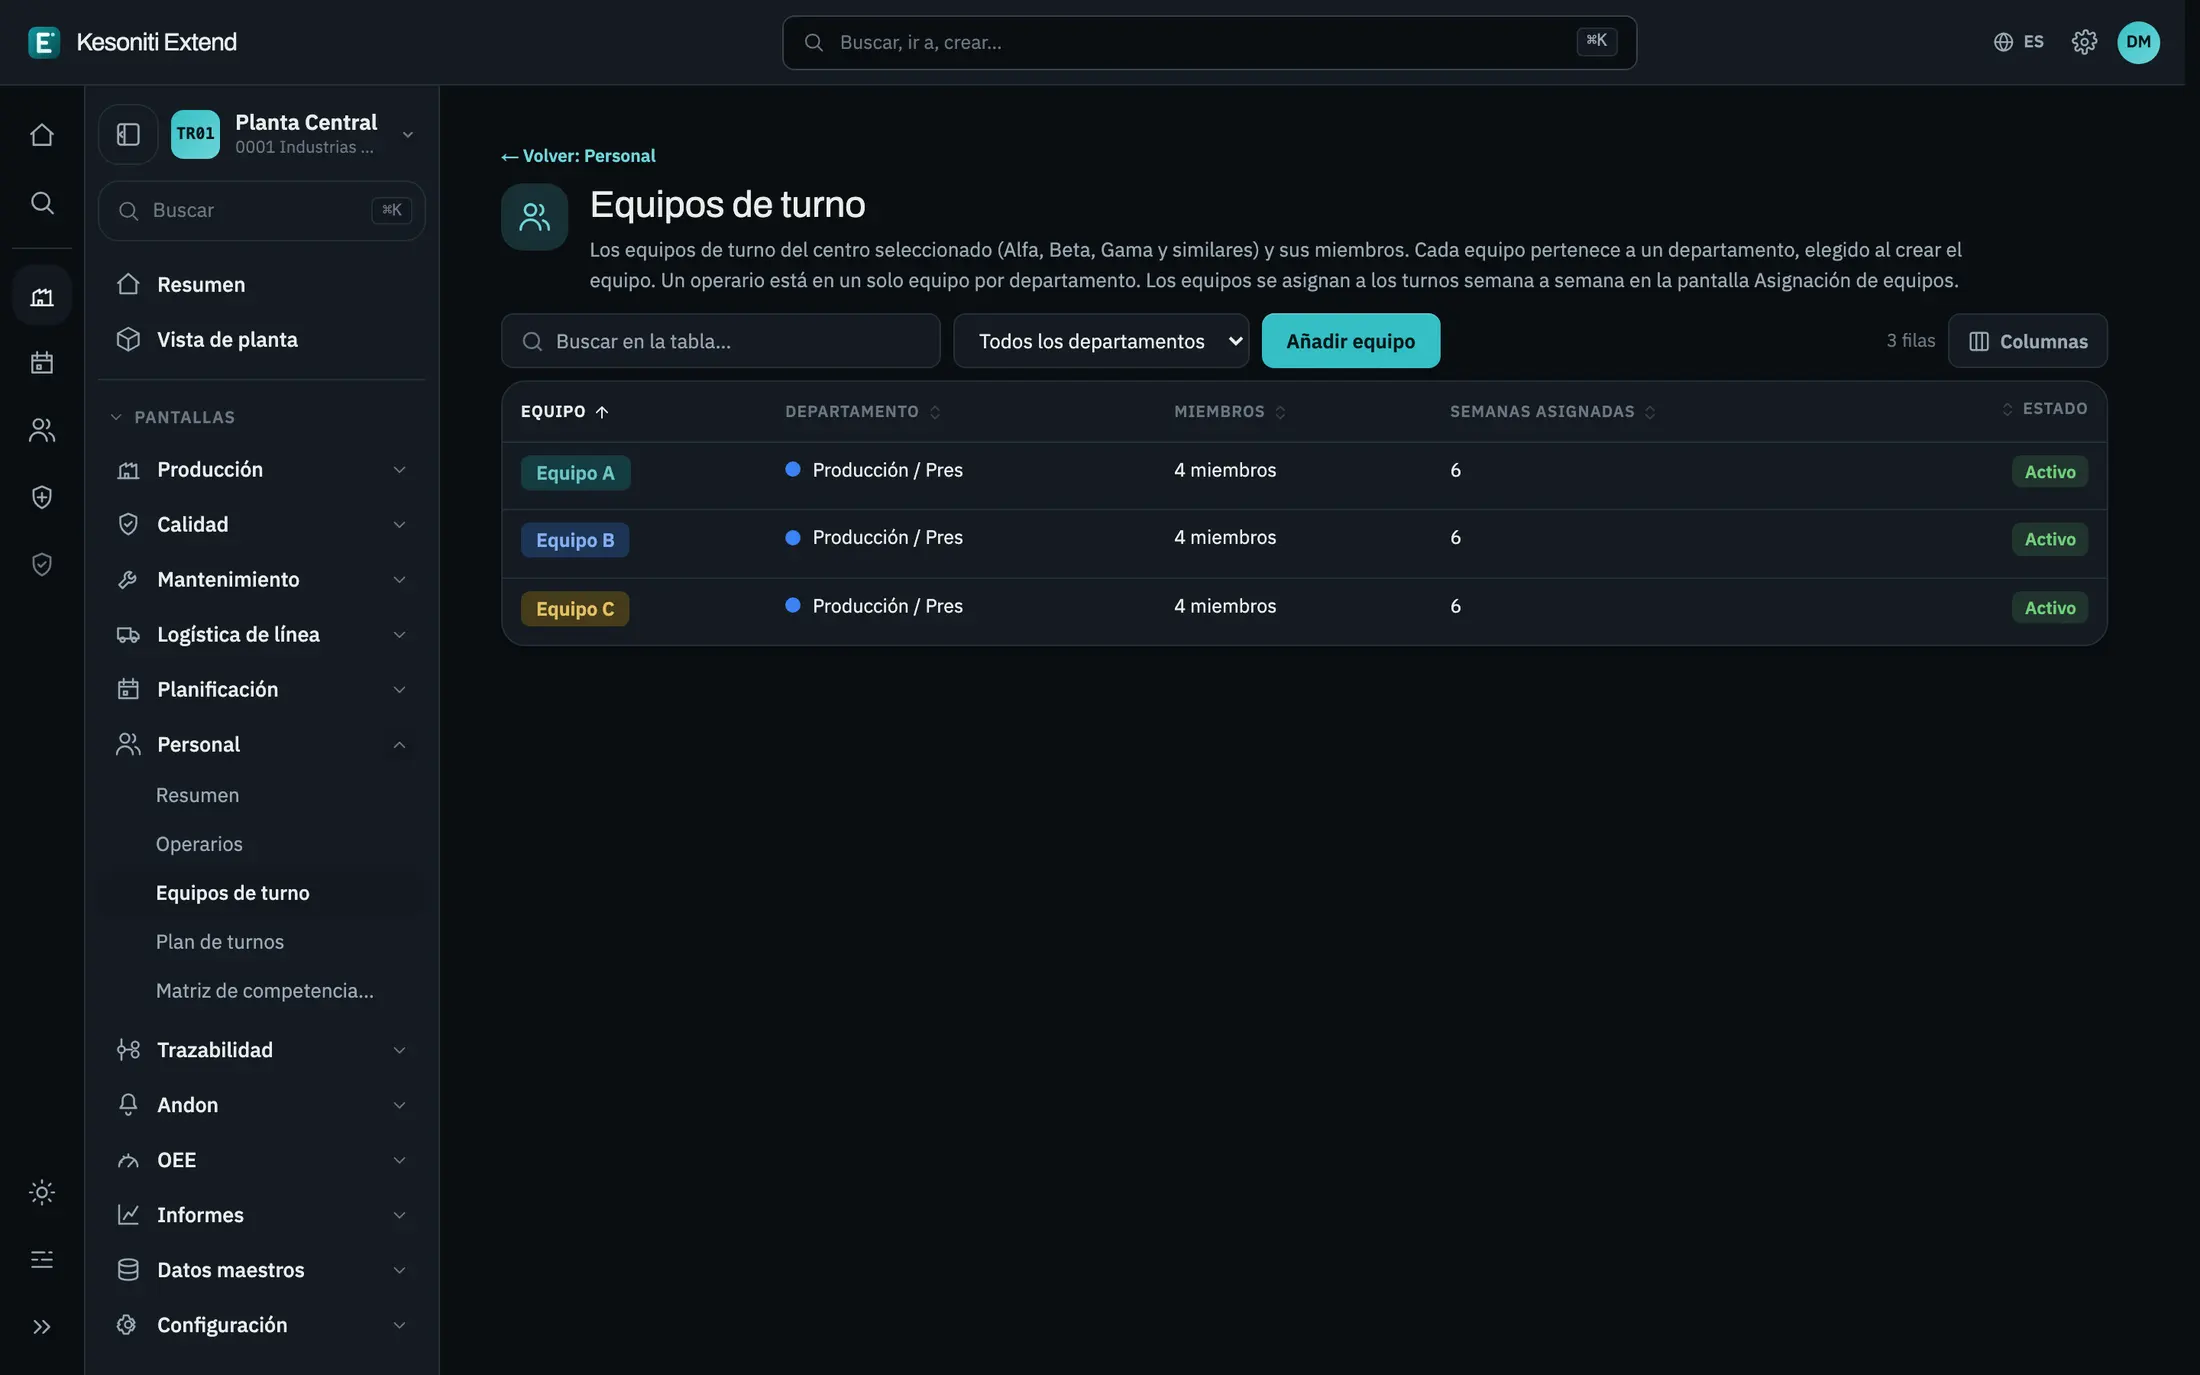Expand the Mantenimiento menu section
This screenshot has width=2200, height=1375.
(x=262, y=580)
